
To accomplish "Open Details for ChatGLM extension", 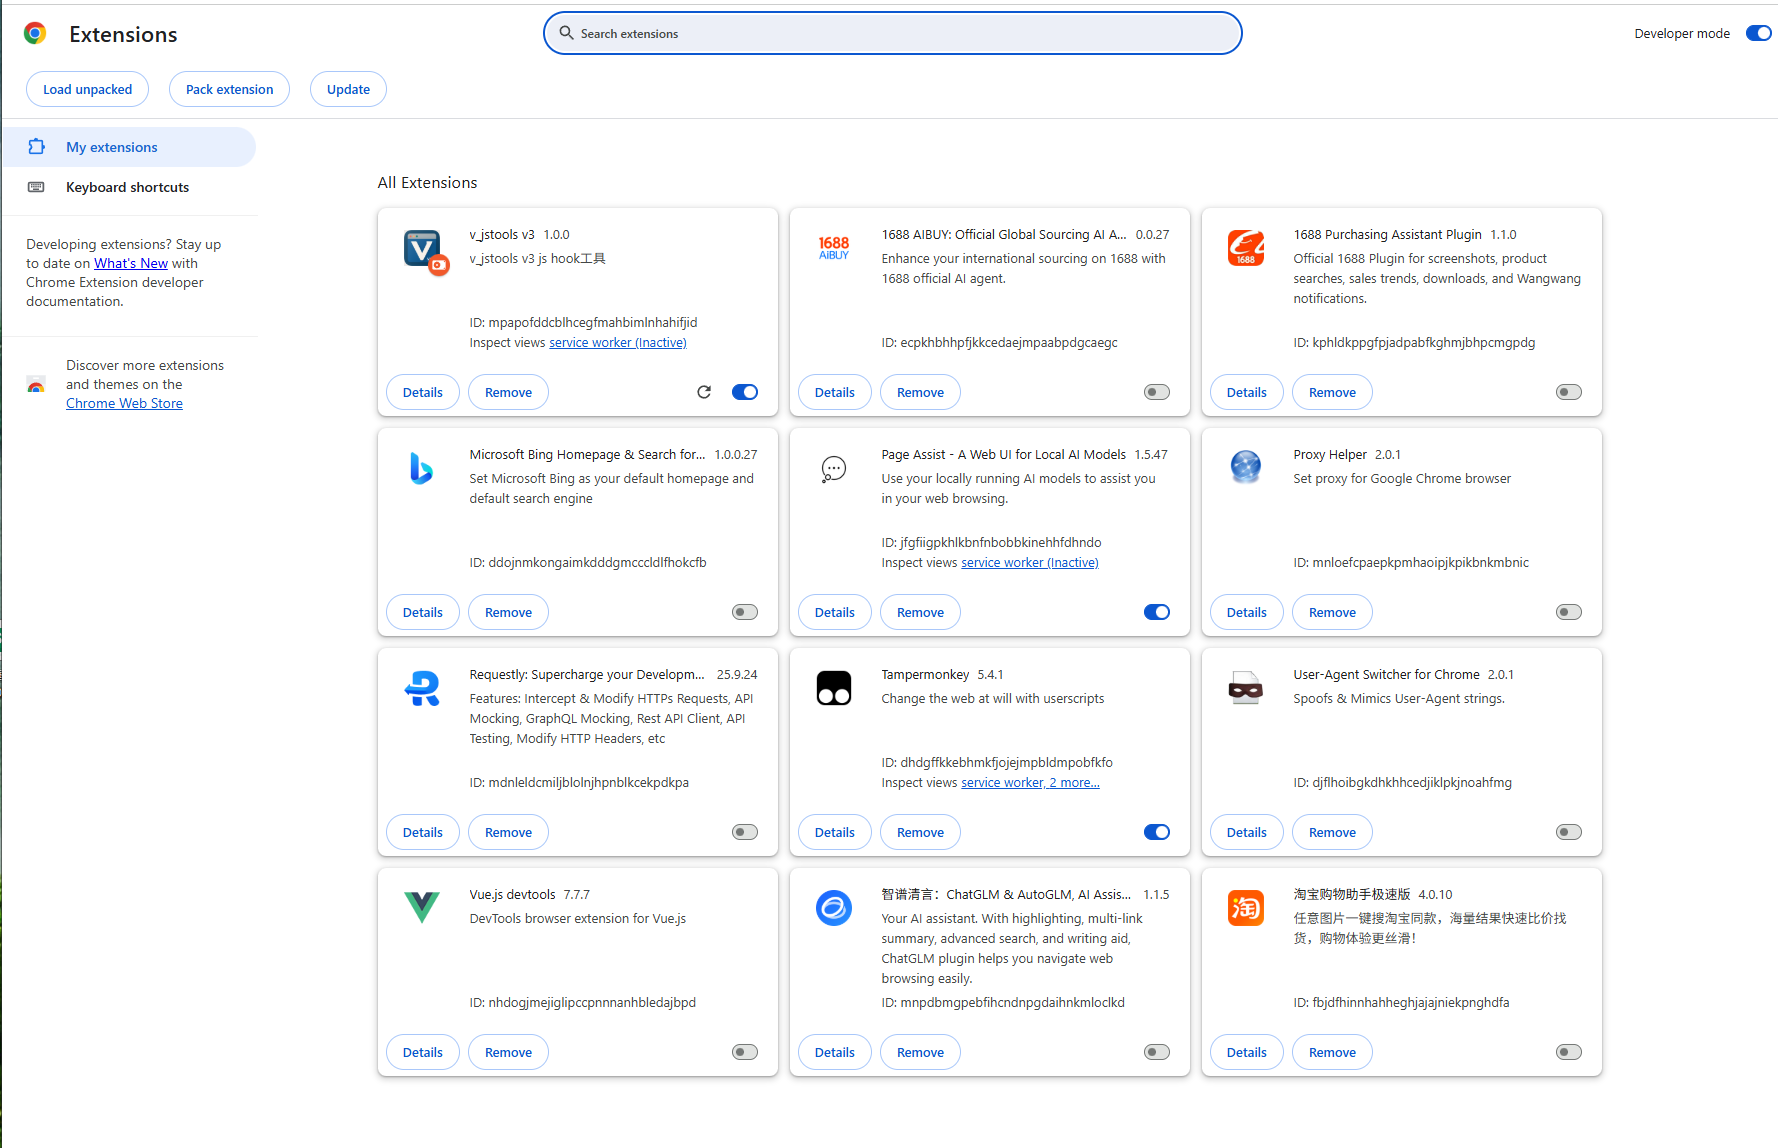I will coord(835,1052).
